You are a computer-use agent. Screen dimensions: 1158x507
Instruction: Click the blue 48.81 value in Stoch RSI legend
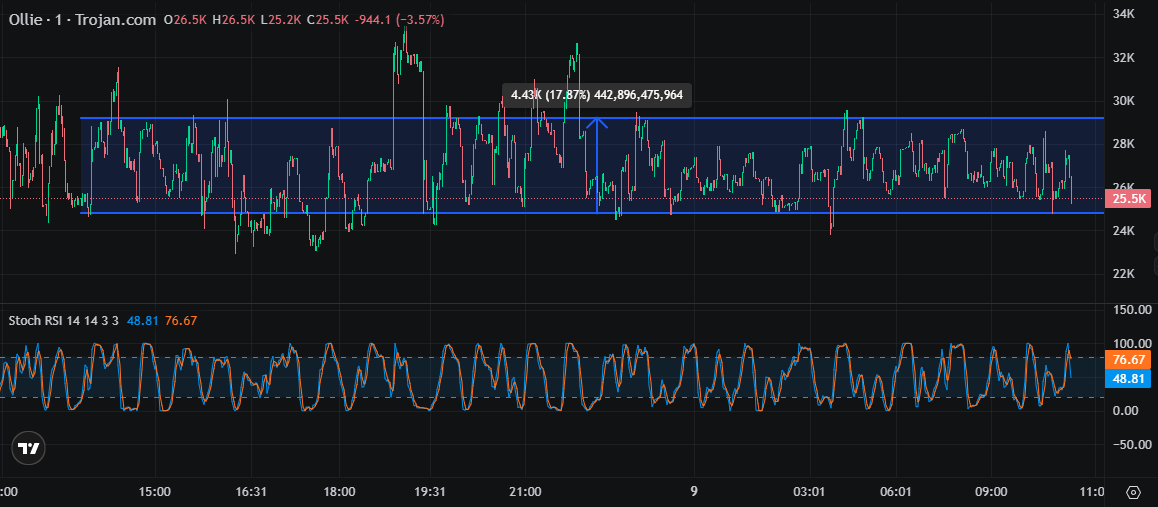click(143, 320)
